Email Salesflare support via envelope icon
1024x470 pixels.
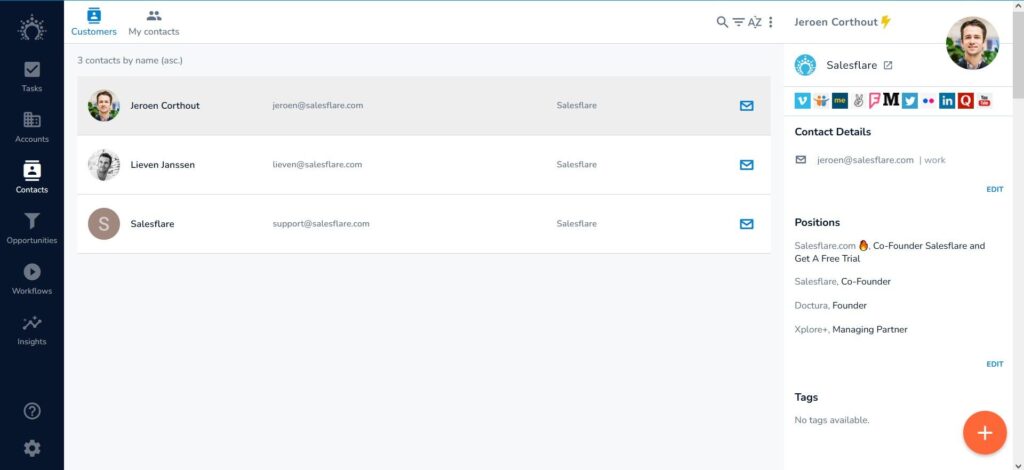(746, 224)
